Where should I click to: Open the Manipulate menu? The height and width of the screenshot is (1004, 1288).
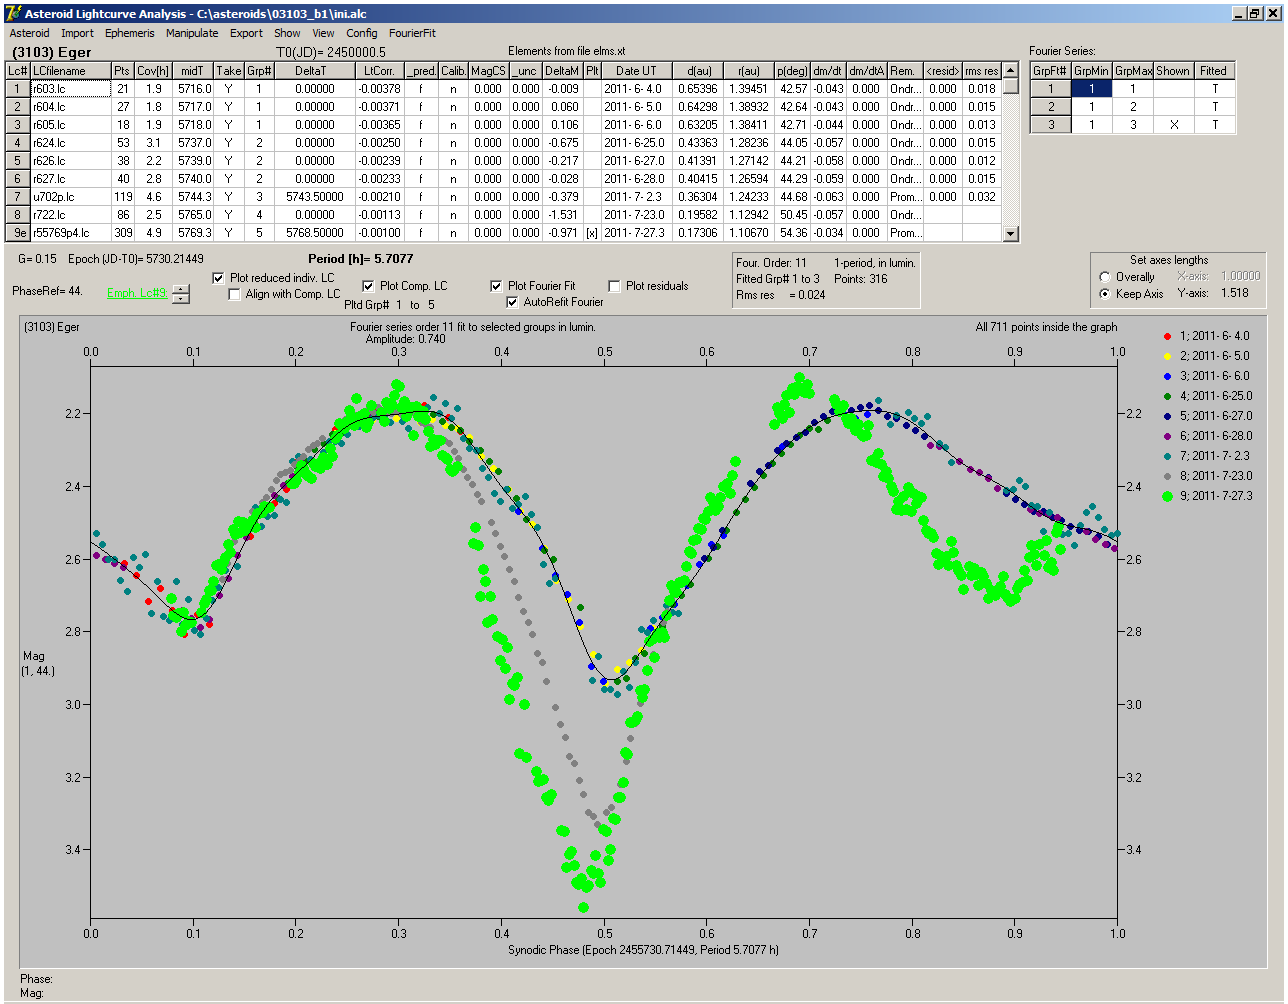(192, 33)
